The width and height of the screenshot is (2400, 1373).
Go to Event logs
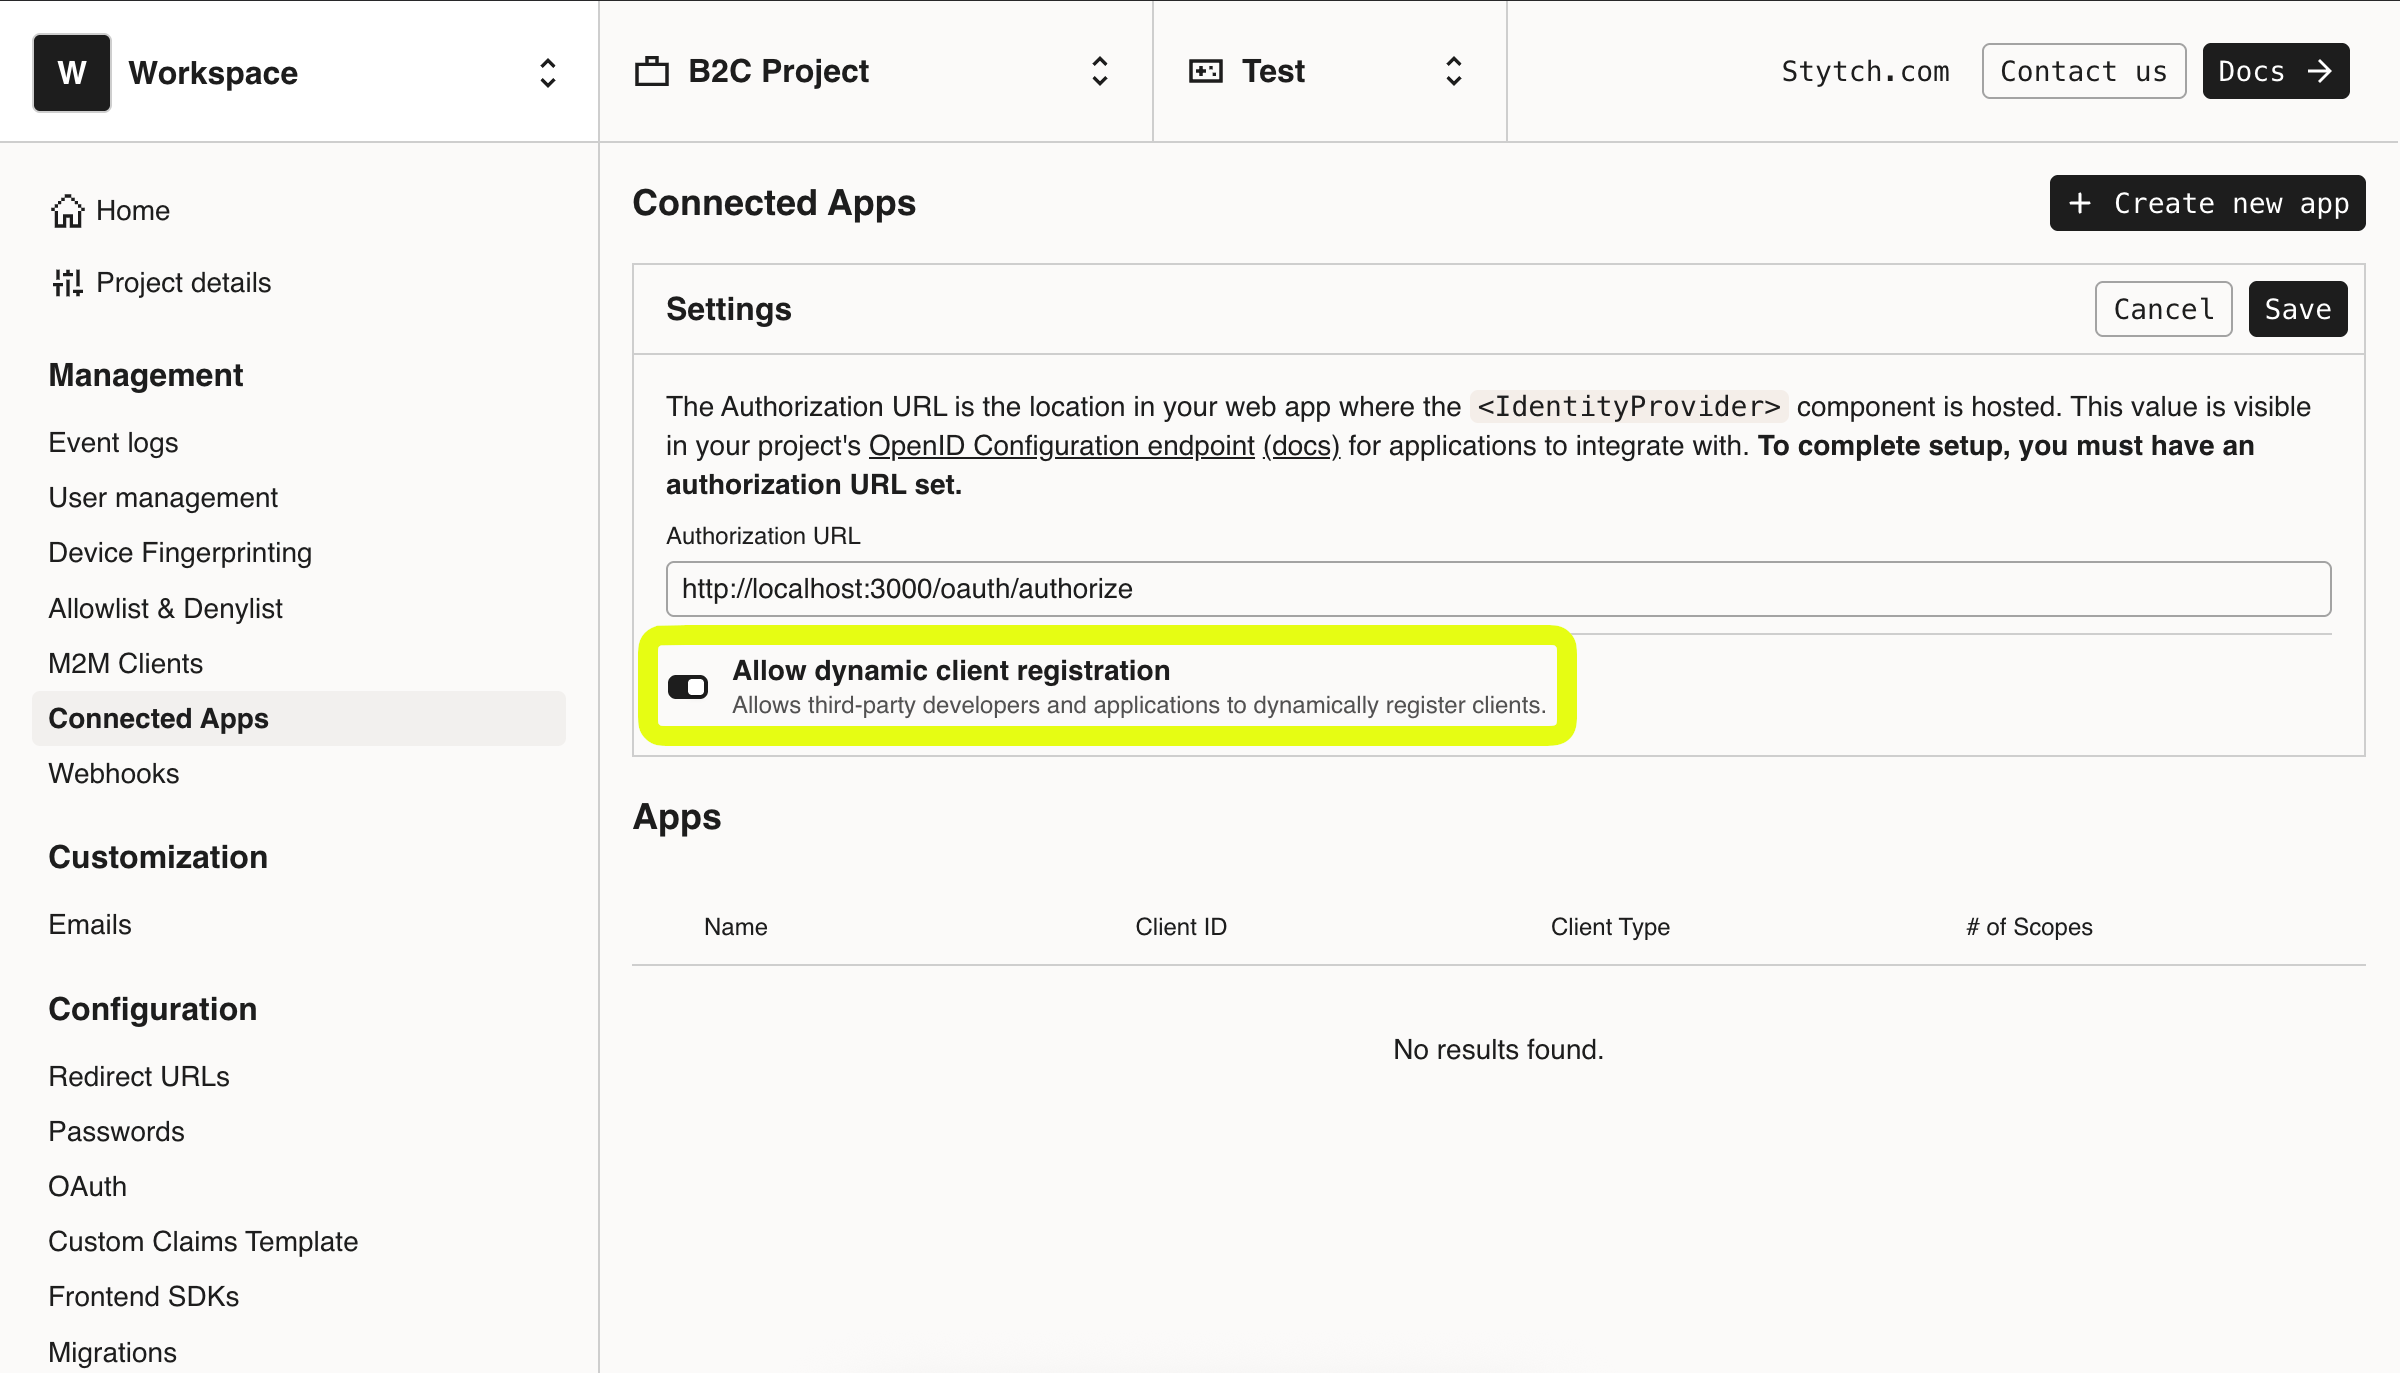pos(113,442)
